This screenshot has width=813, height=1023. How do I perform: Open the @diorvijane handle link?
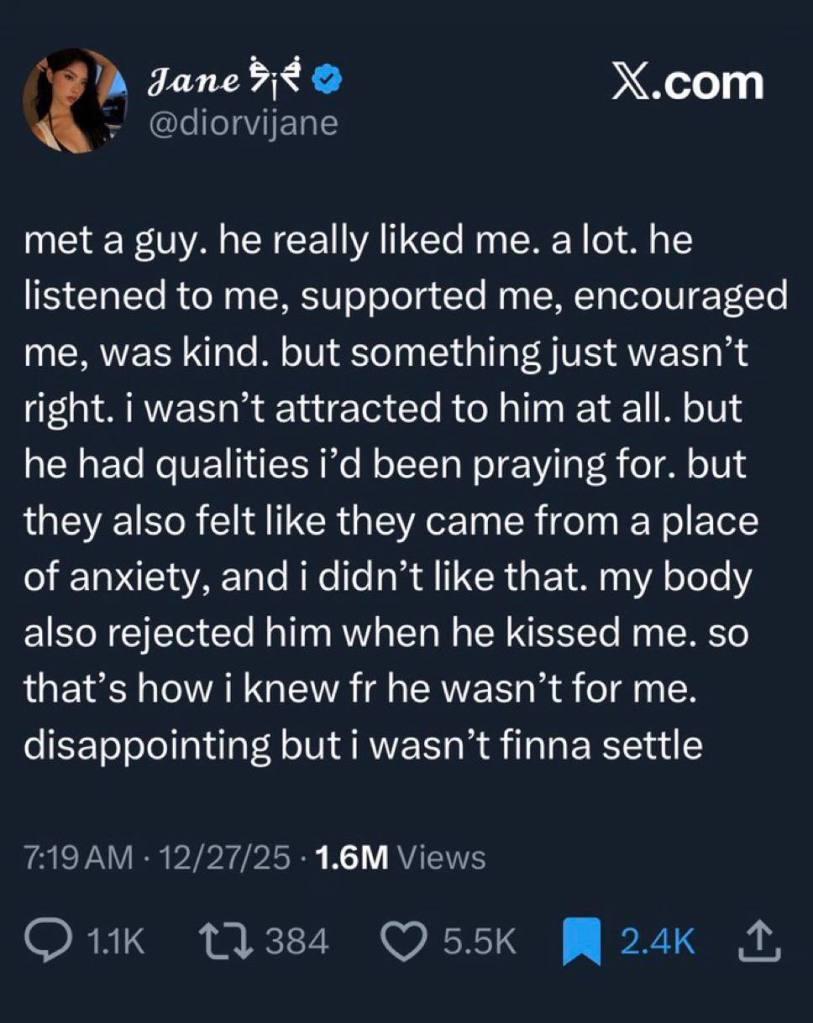(243, 123)
